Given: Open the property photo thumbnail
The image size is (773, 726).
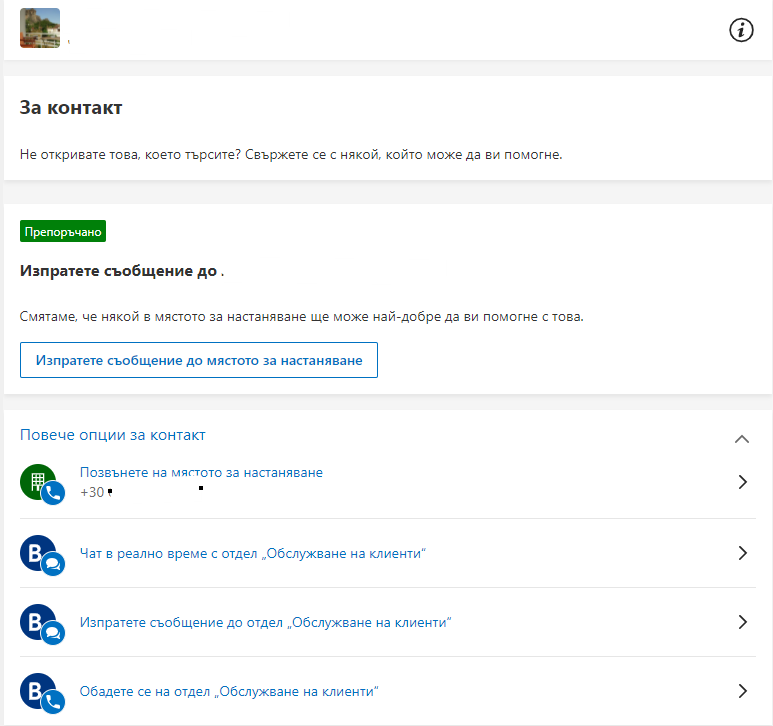Looking at the screenshot, I should tap(40, 28).
